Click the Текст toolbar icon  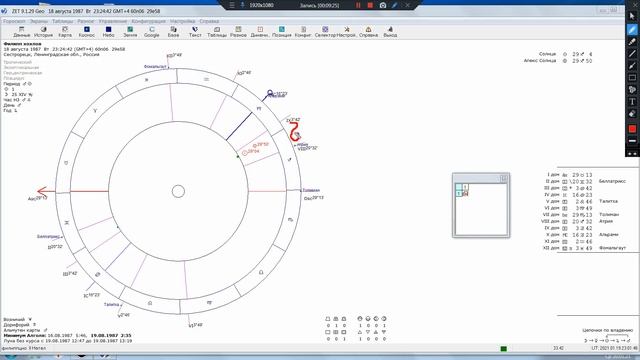[x=195, y=32]
